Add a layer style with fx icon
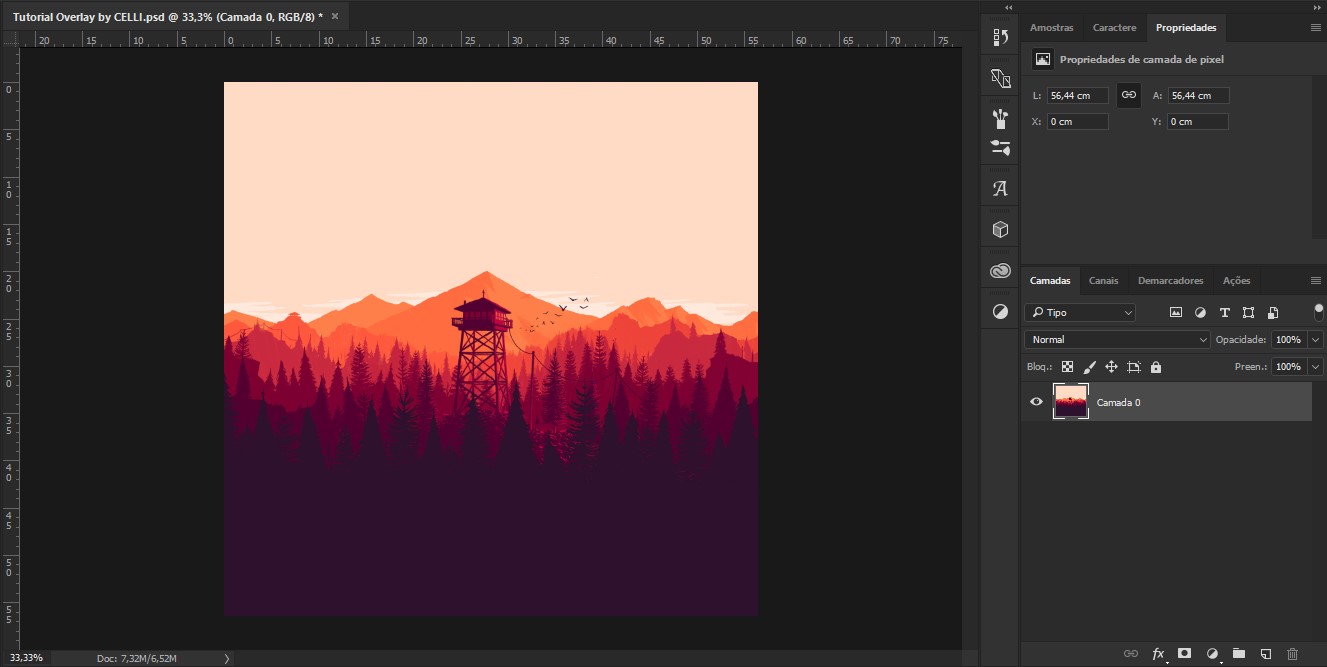The image size is (1327, 667). [x=1158, y=653]
